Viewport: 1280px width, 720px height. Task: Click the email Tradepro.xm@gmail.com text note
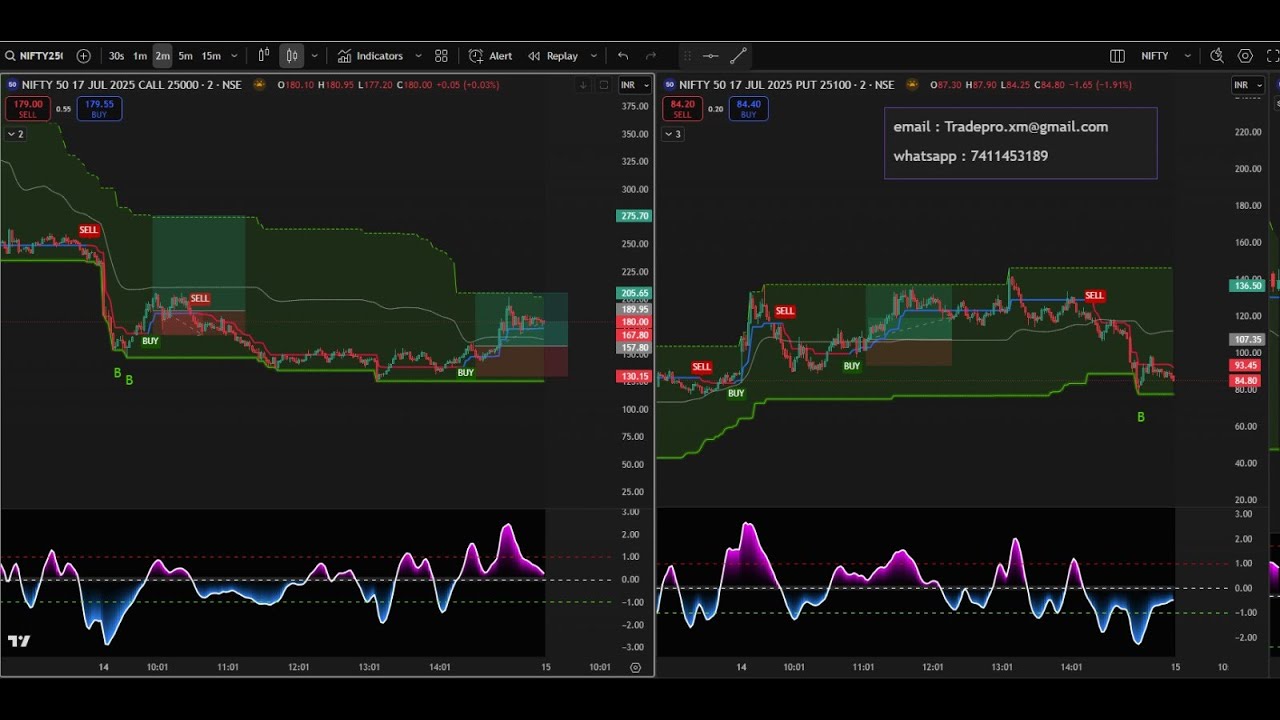1000,127
